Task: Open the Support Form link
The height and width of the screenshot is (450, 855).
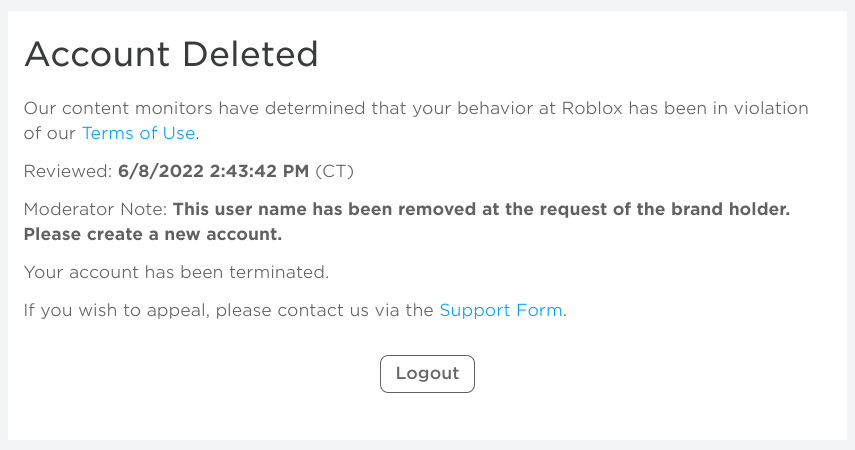Action: 501,310
